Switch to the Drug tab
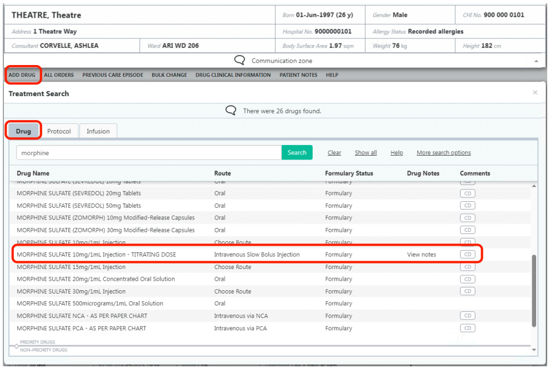Screen dimensions: 550x368 pos(24,131)
